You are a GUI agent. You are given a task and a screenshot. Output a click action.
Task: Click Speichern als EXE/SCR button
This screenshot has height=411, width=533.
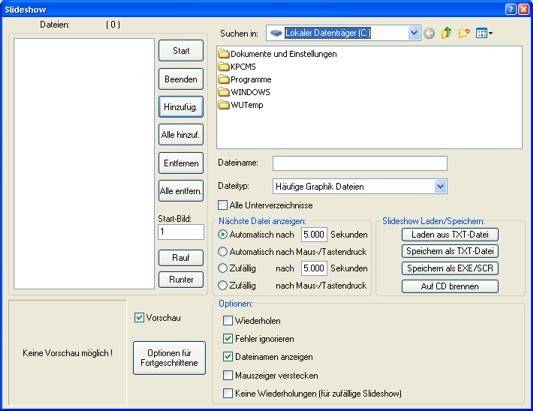point(450,268)
